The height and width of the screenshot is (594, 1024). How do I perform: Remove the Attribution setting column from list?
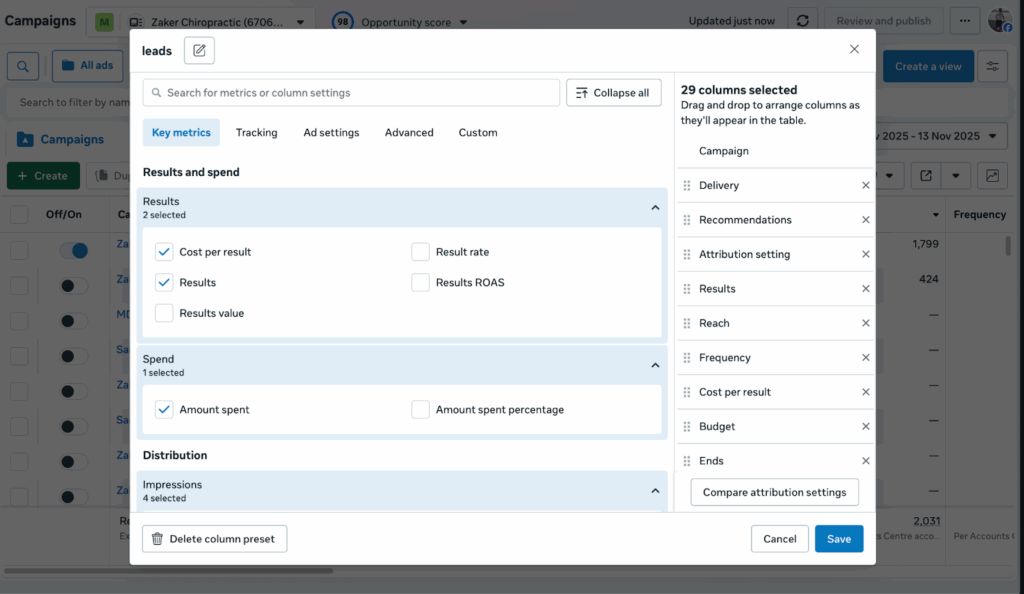point(865,255)
